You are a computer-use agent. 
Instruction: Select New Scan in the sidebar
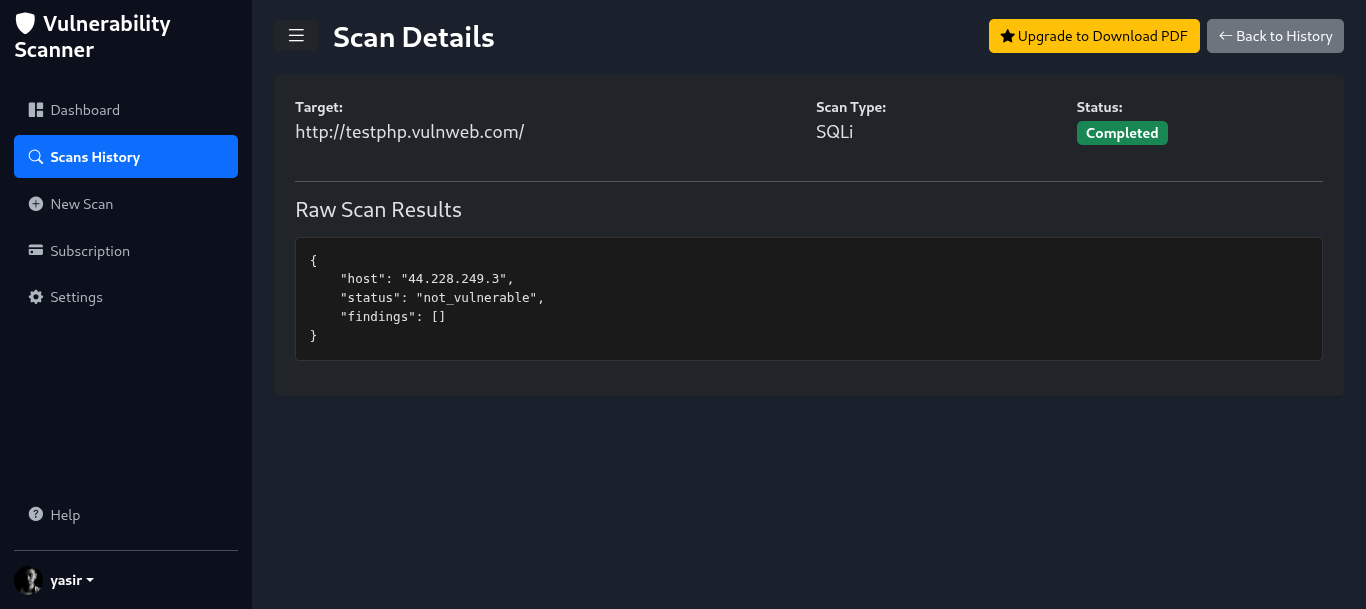point(82,204)
